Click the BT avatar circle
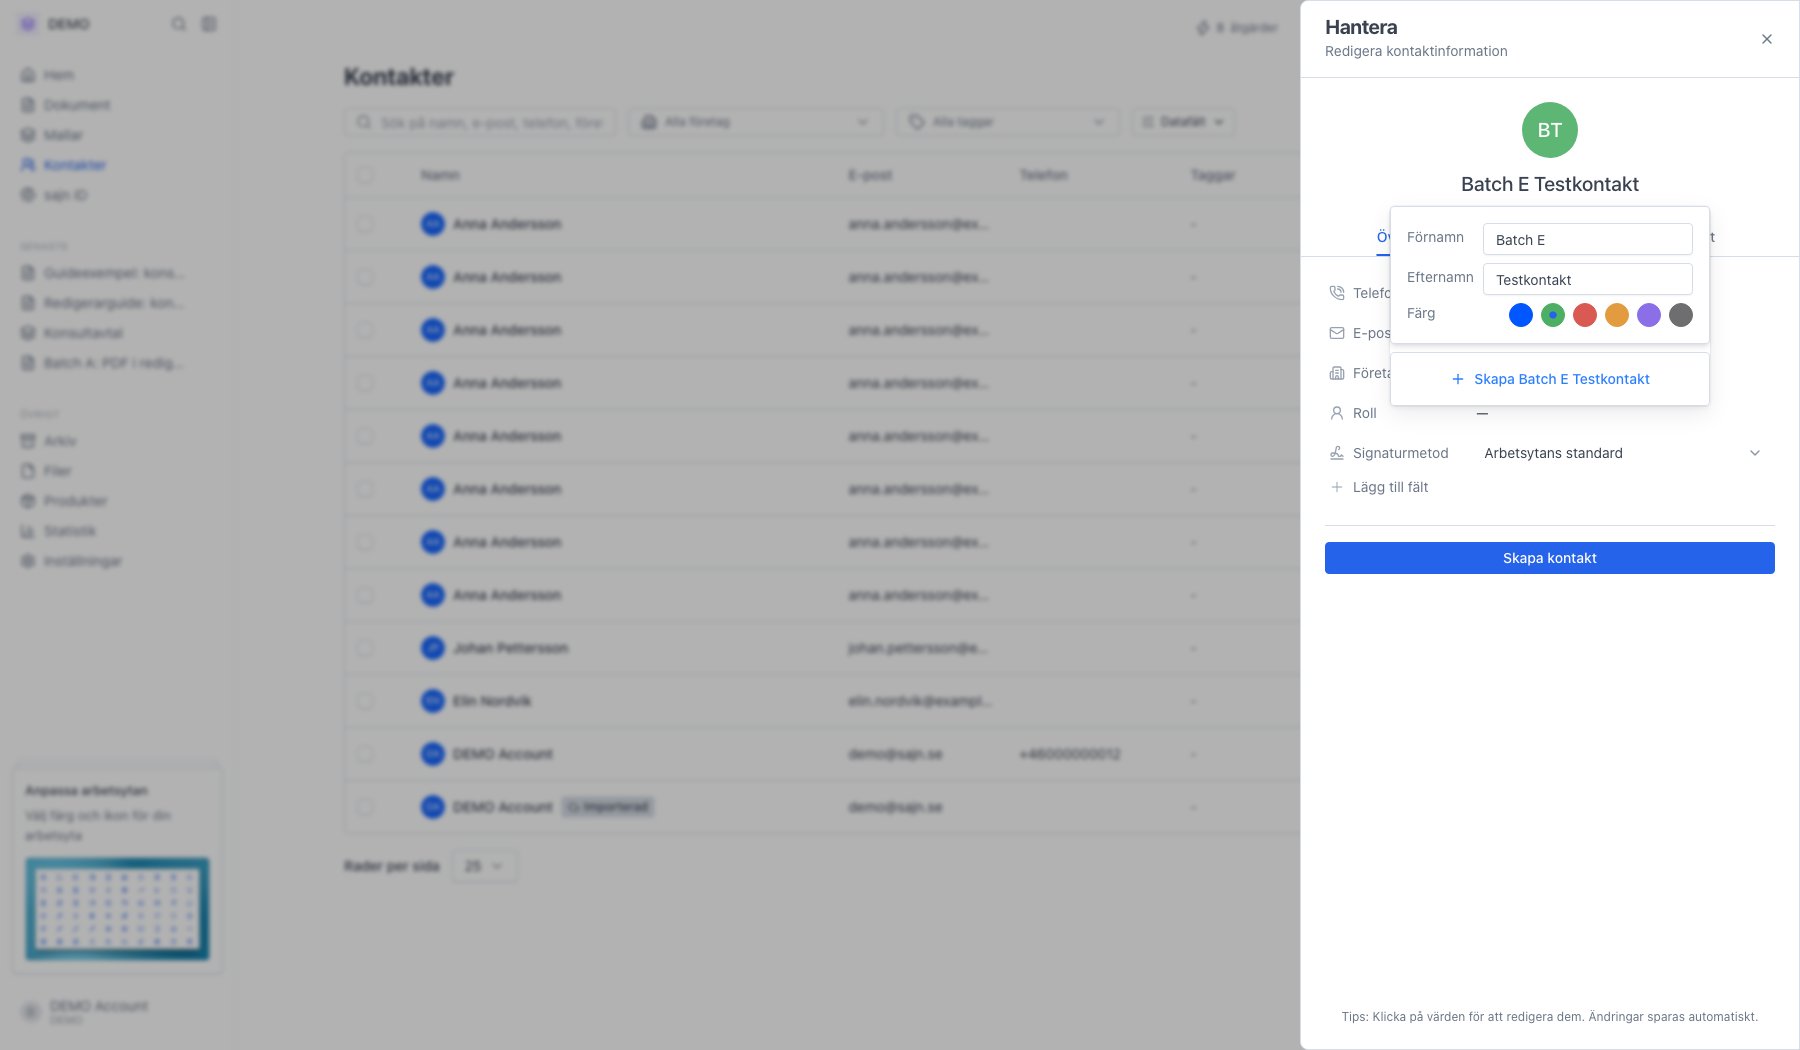The image size is (1800, 1050). point(1549,130)
